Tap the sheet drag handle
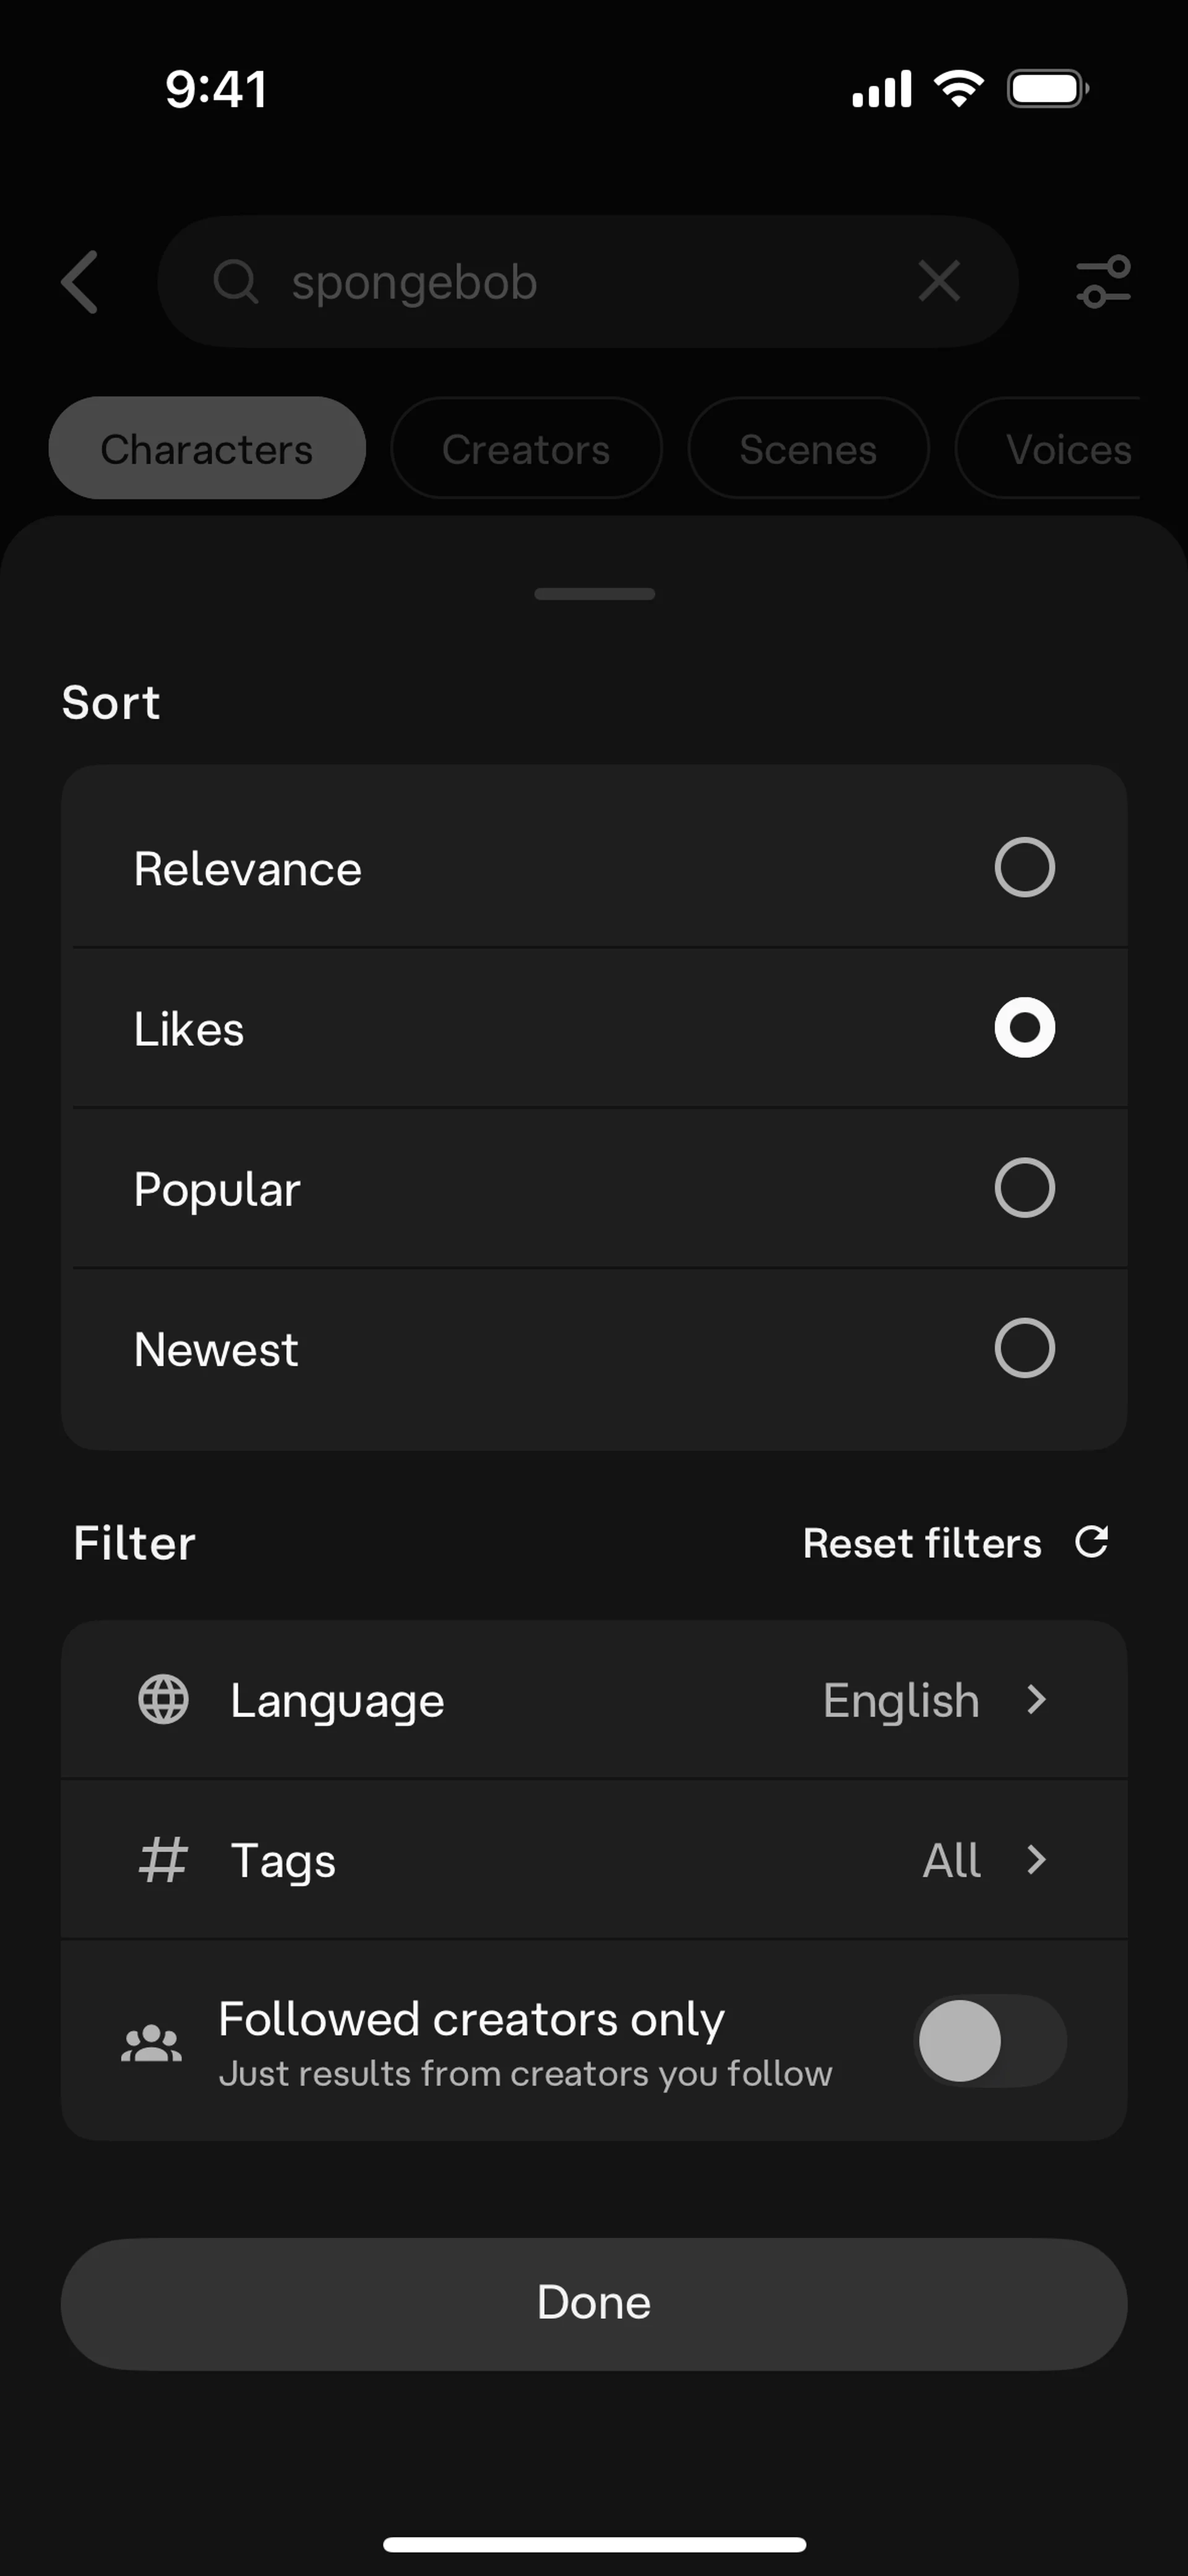This screenshot has height=2576, width=1188. point(594,594)
